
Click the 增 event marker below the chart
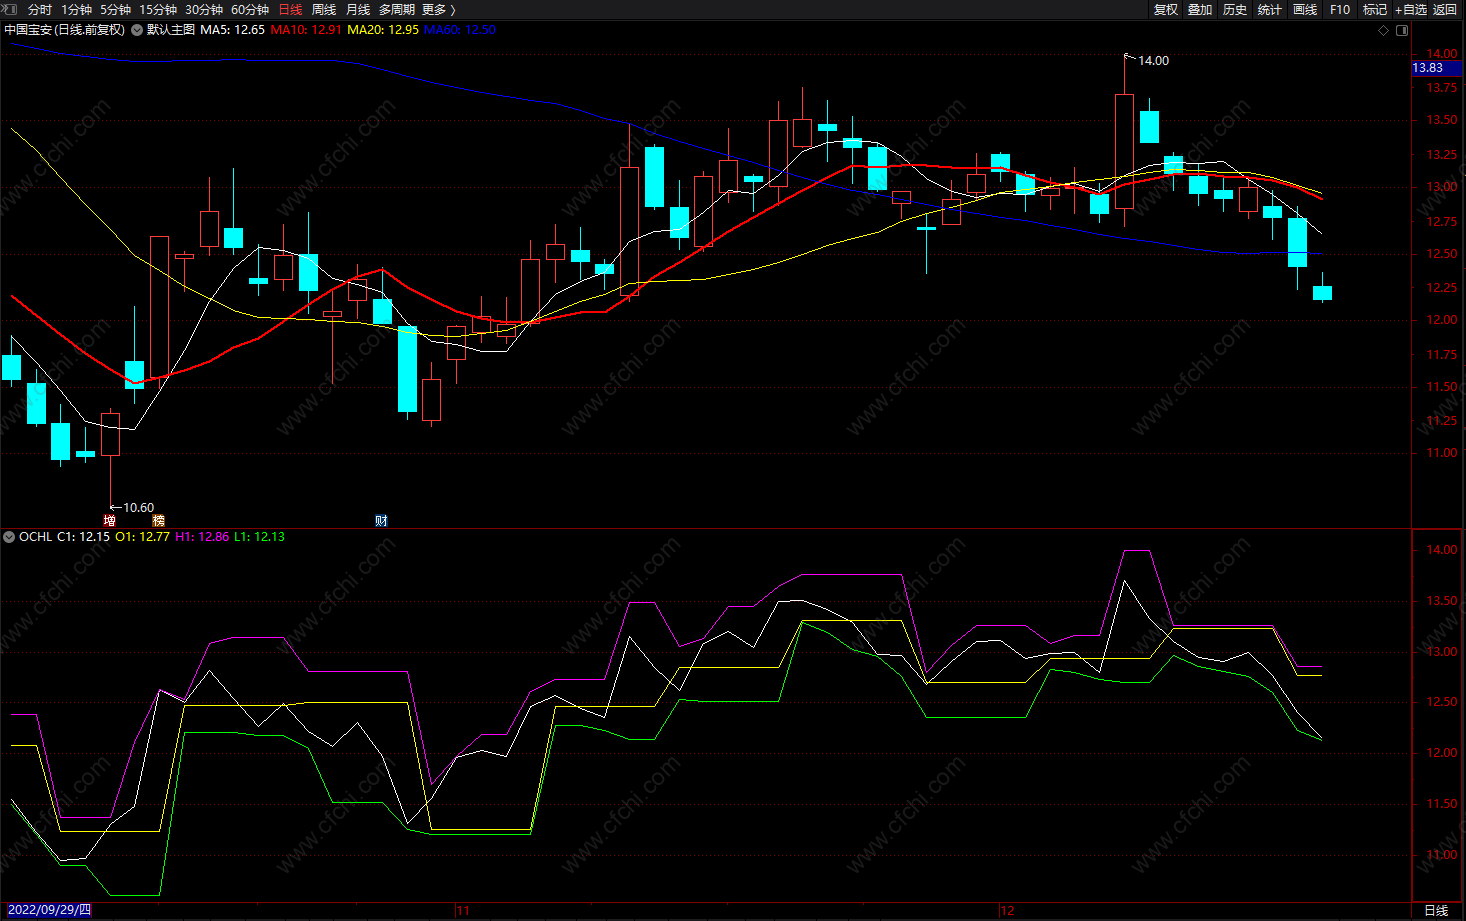(110, 520)
